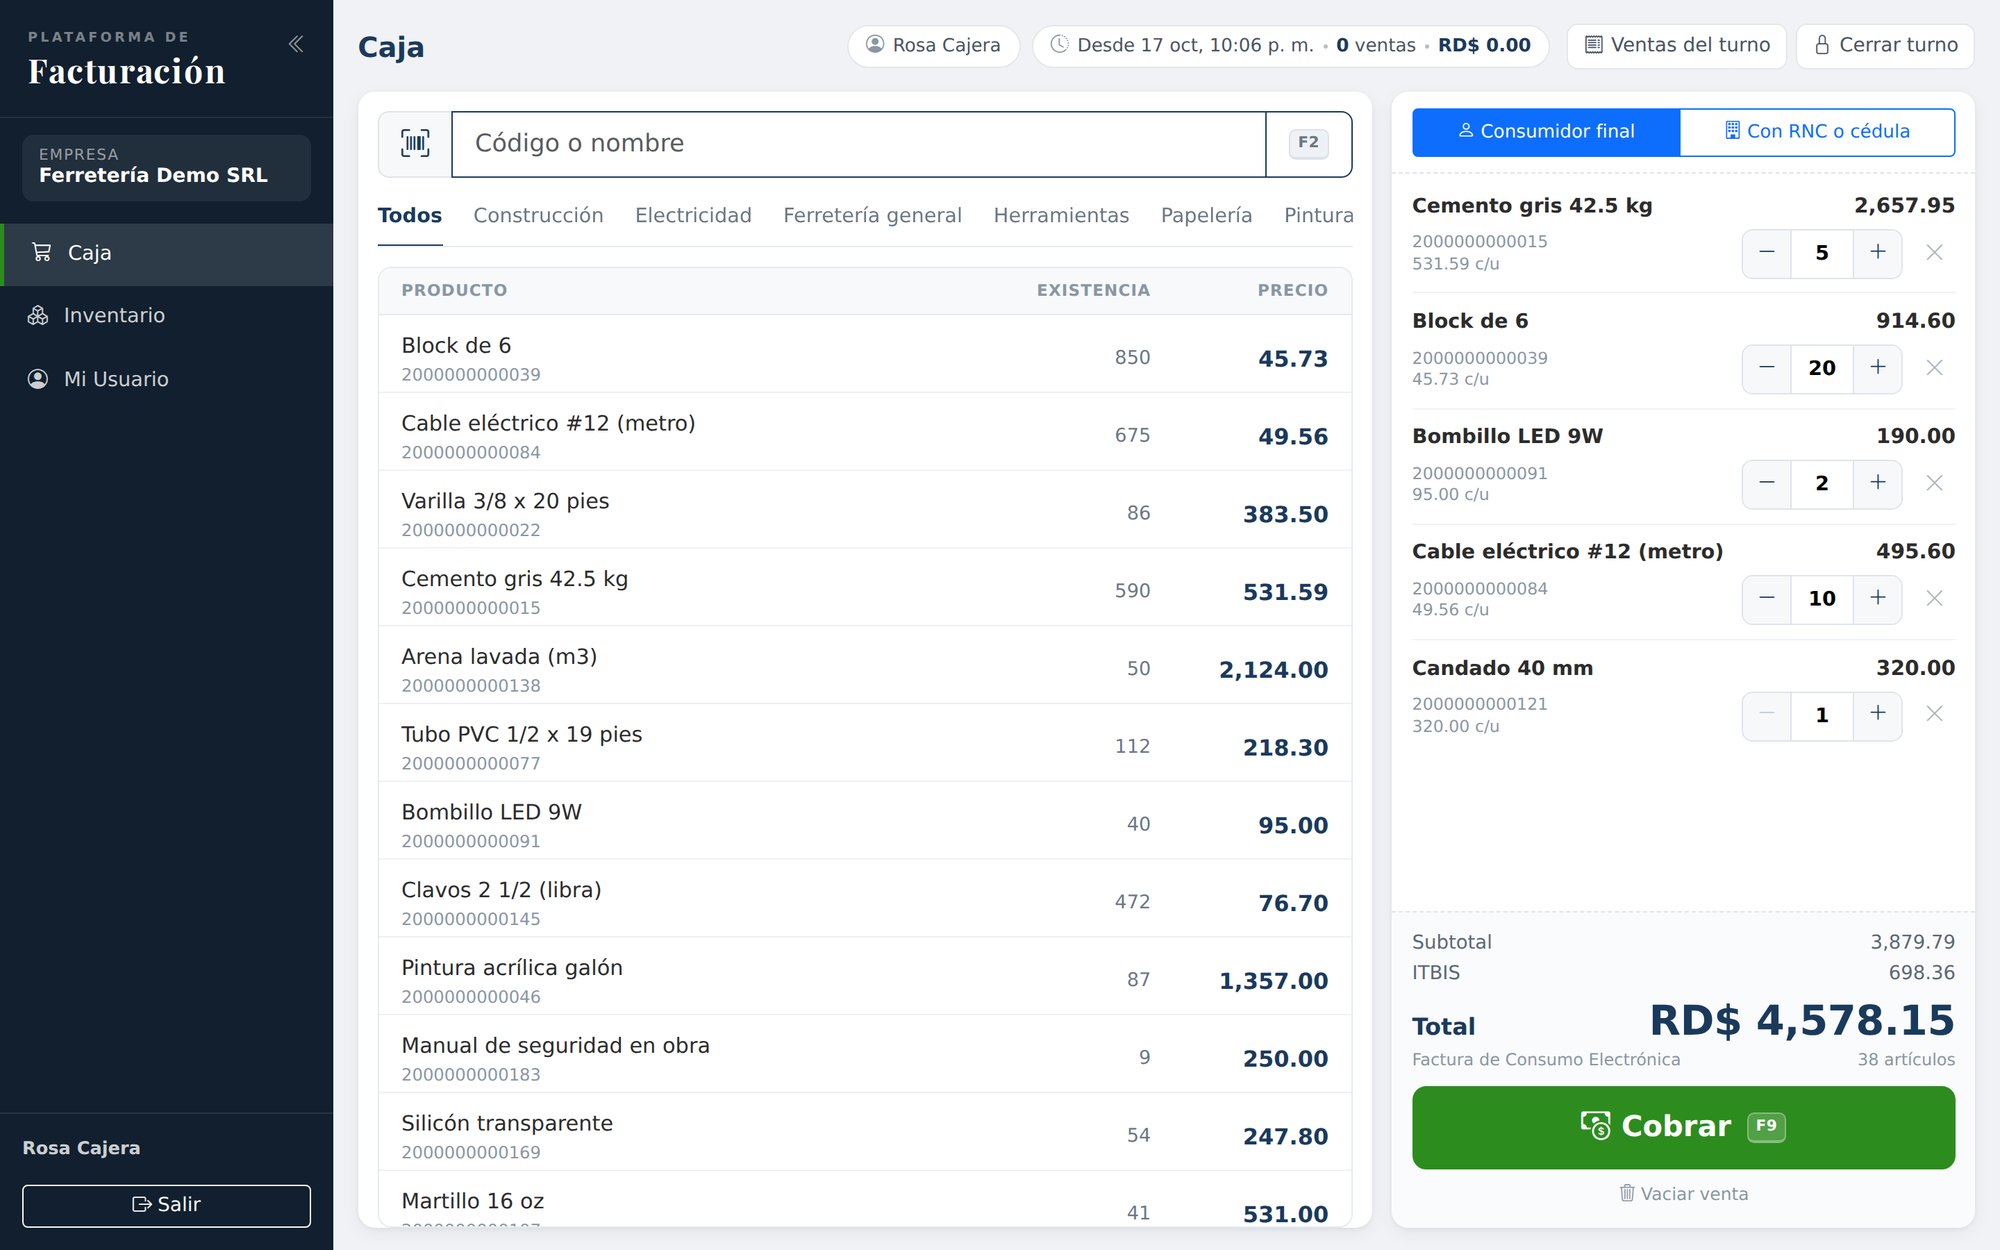
Task: Select the Cable eléctrico #12 (metro) product row
Action: click(865, 433)
